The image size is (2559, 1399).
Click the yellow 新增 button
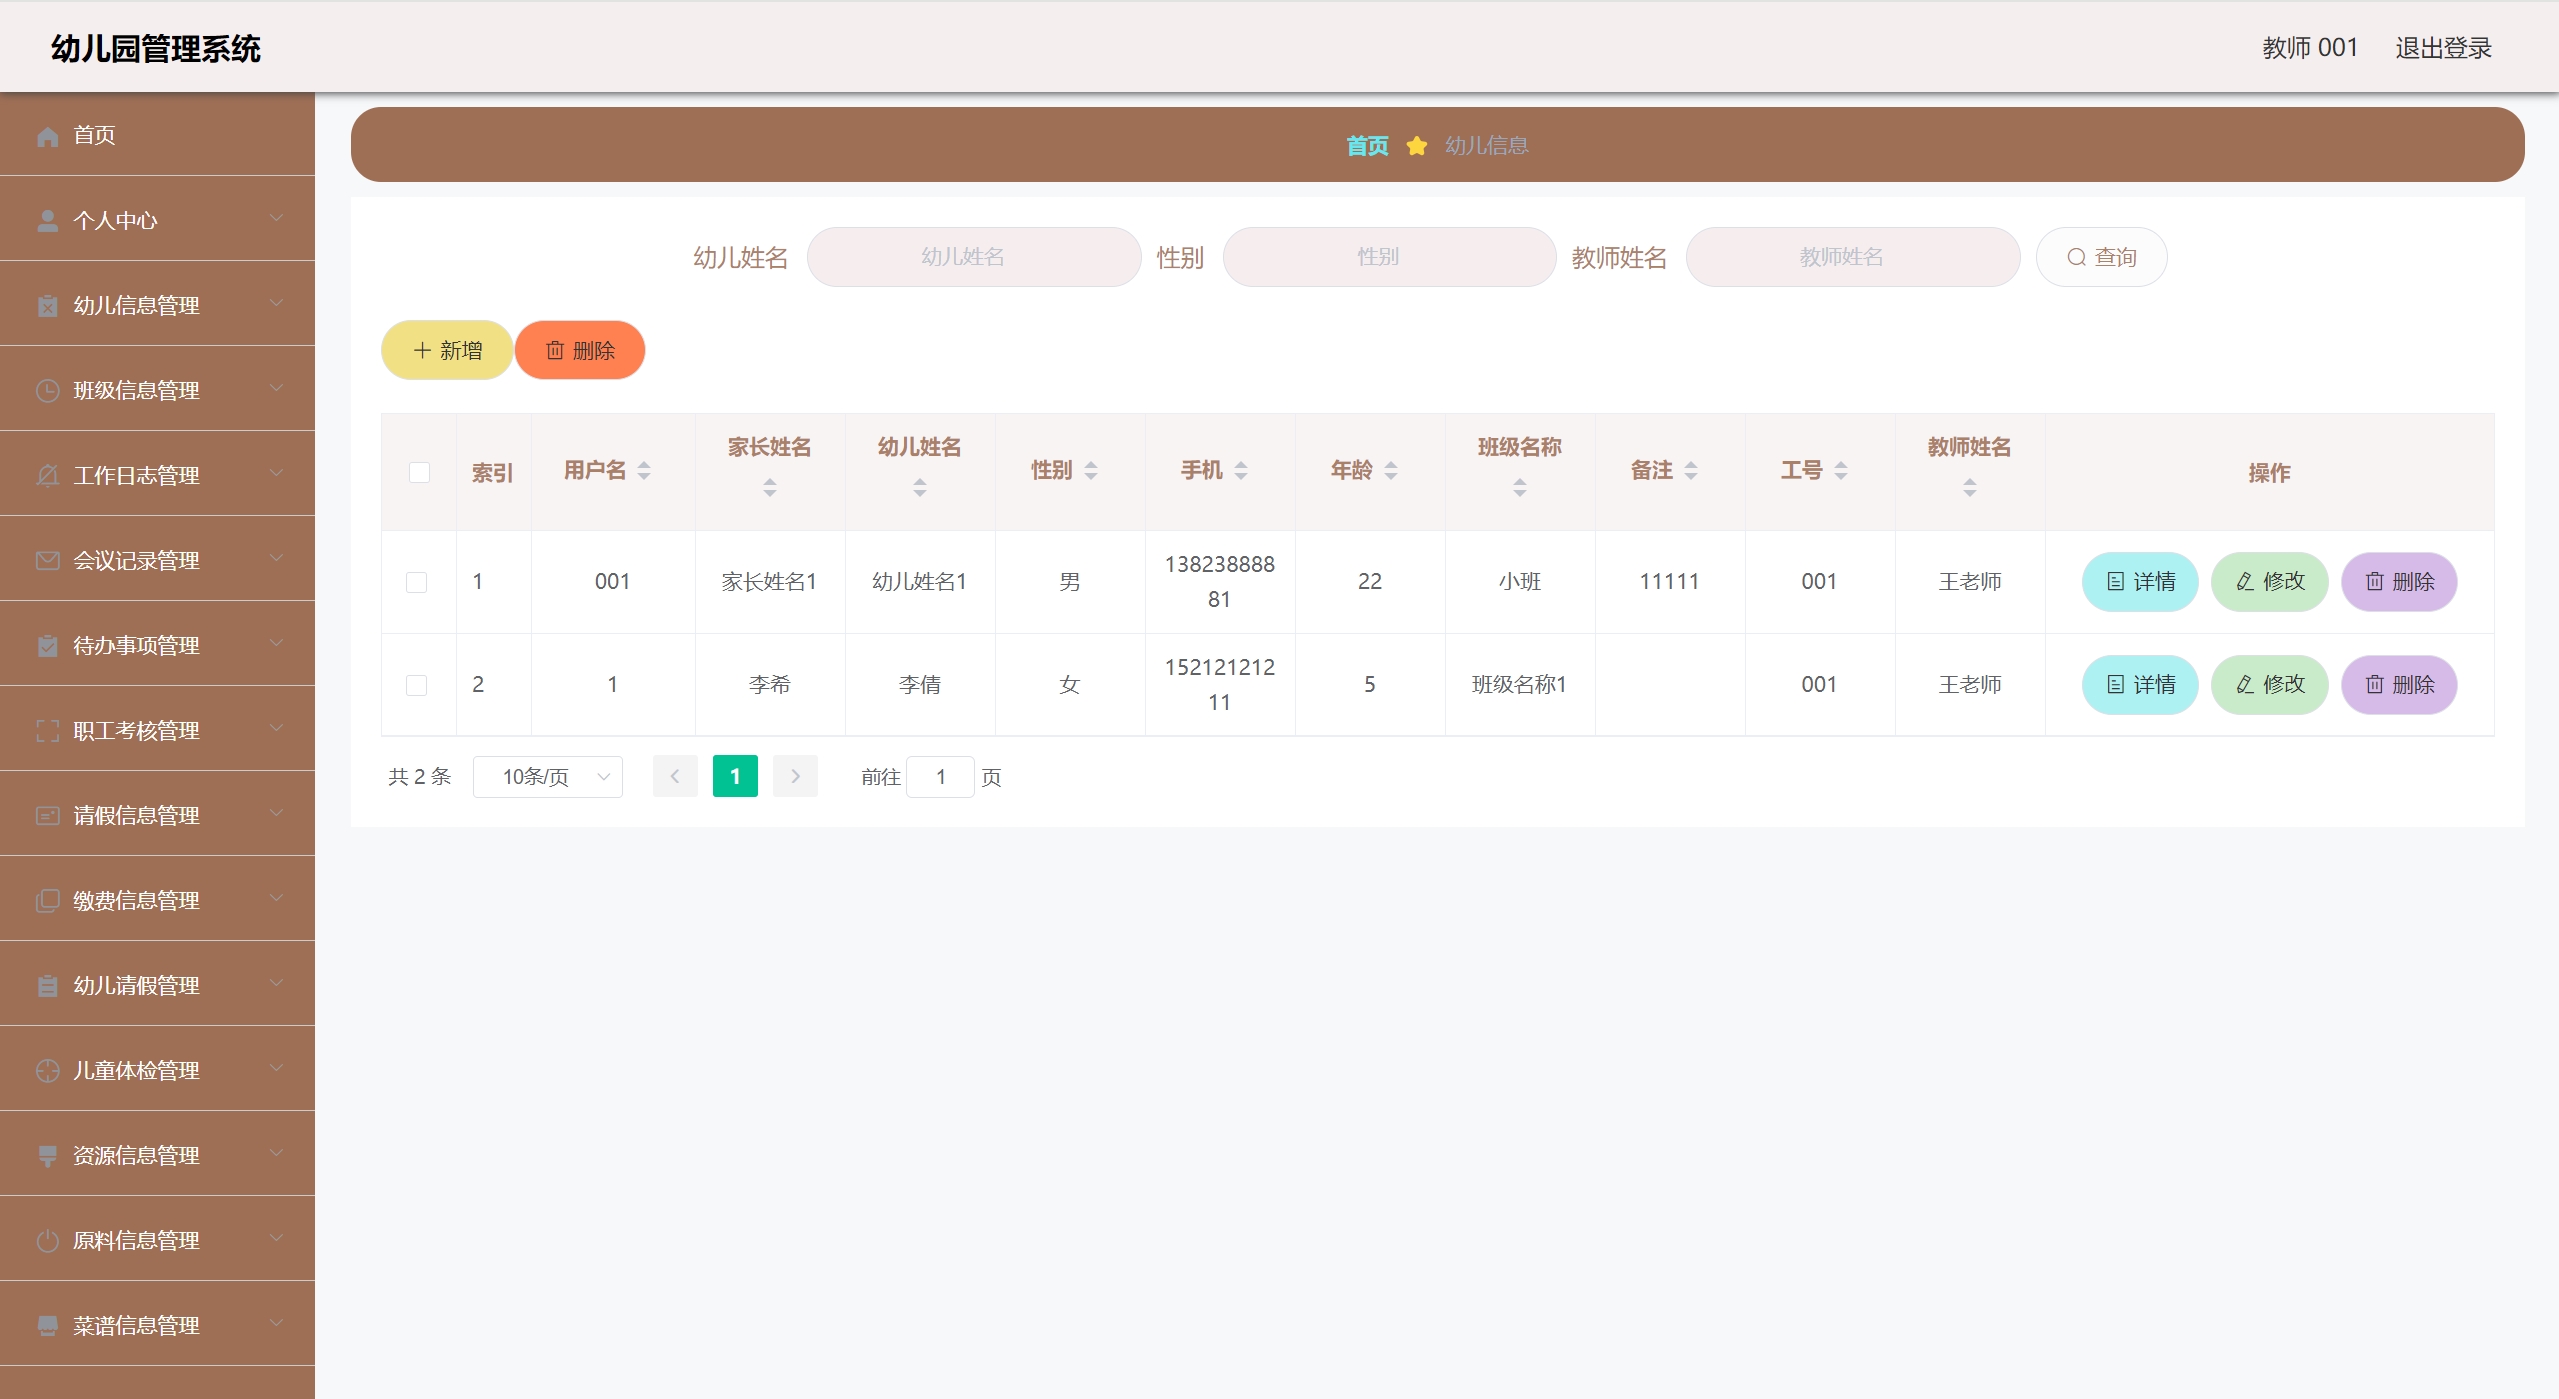(447, 351)
